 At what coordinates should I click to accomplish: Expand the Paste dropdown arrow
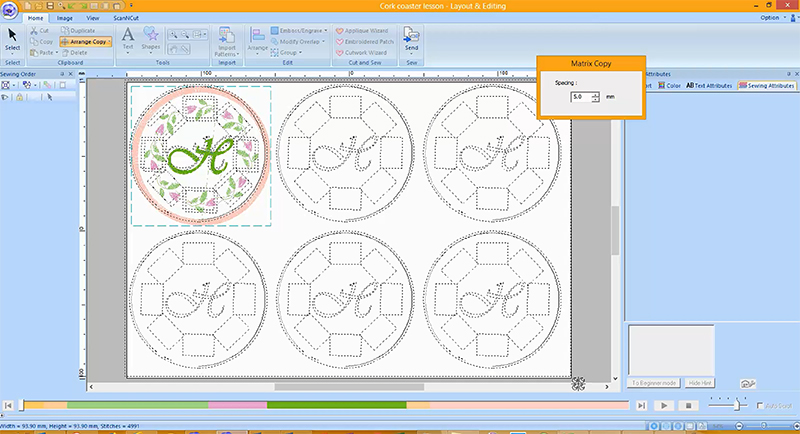coord(57,53)
